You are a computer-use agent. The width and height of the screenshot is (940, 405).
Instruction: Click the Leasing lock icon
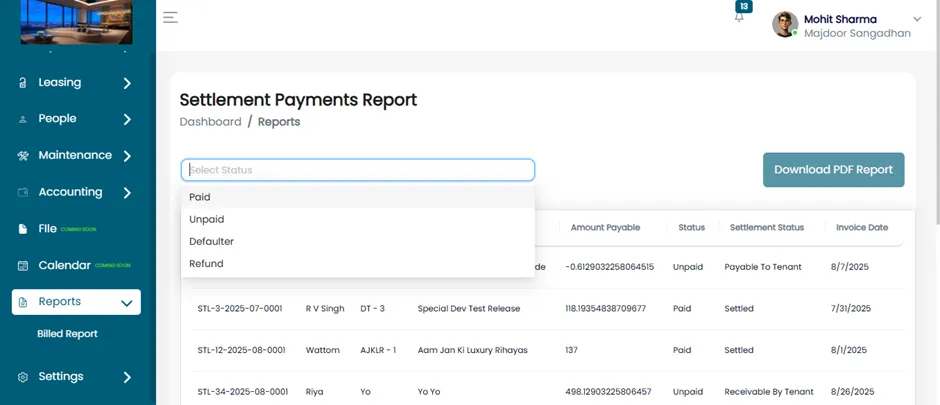23,83
